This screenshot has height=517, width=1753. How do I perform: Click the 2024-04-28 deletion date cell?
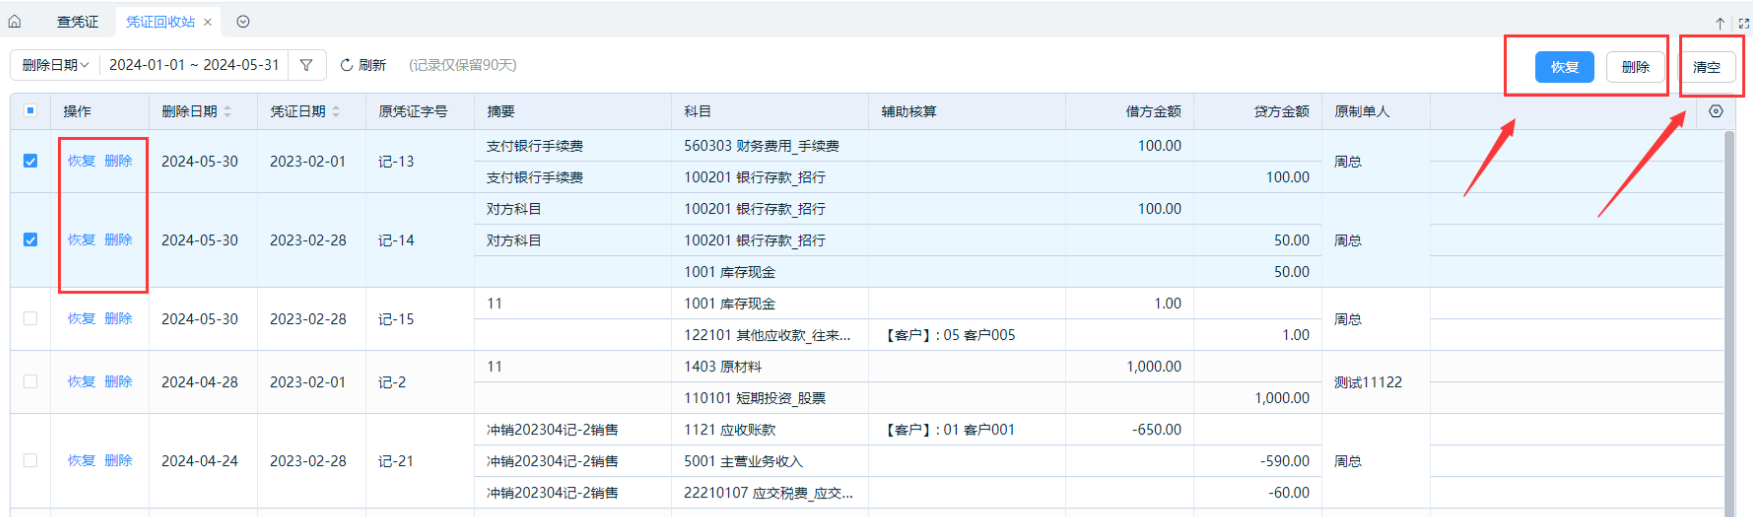click(203, 382)
